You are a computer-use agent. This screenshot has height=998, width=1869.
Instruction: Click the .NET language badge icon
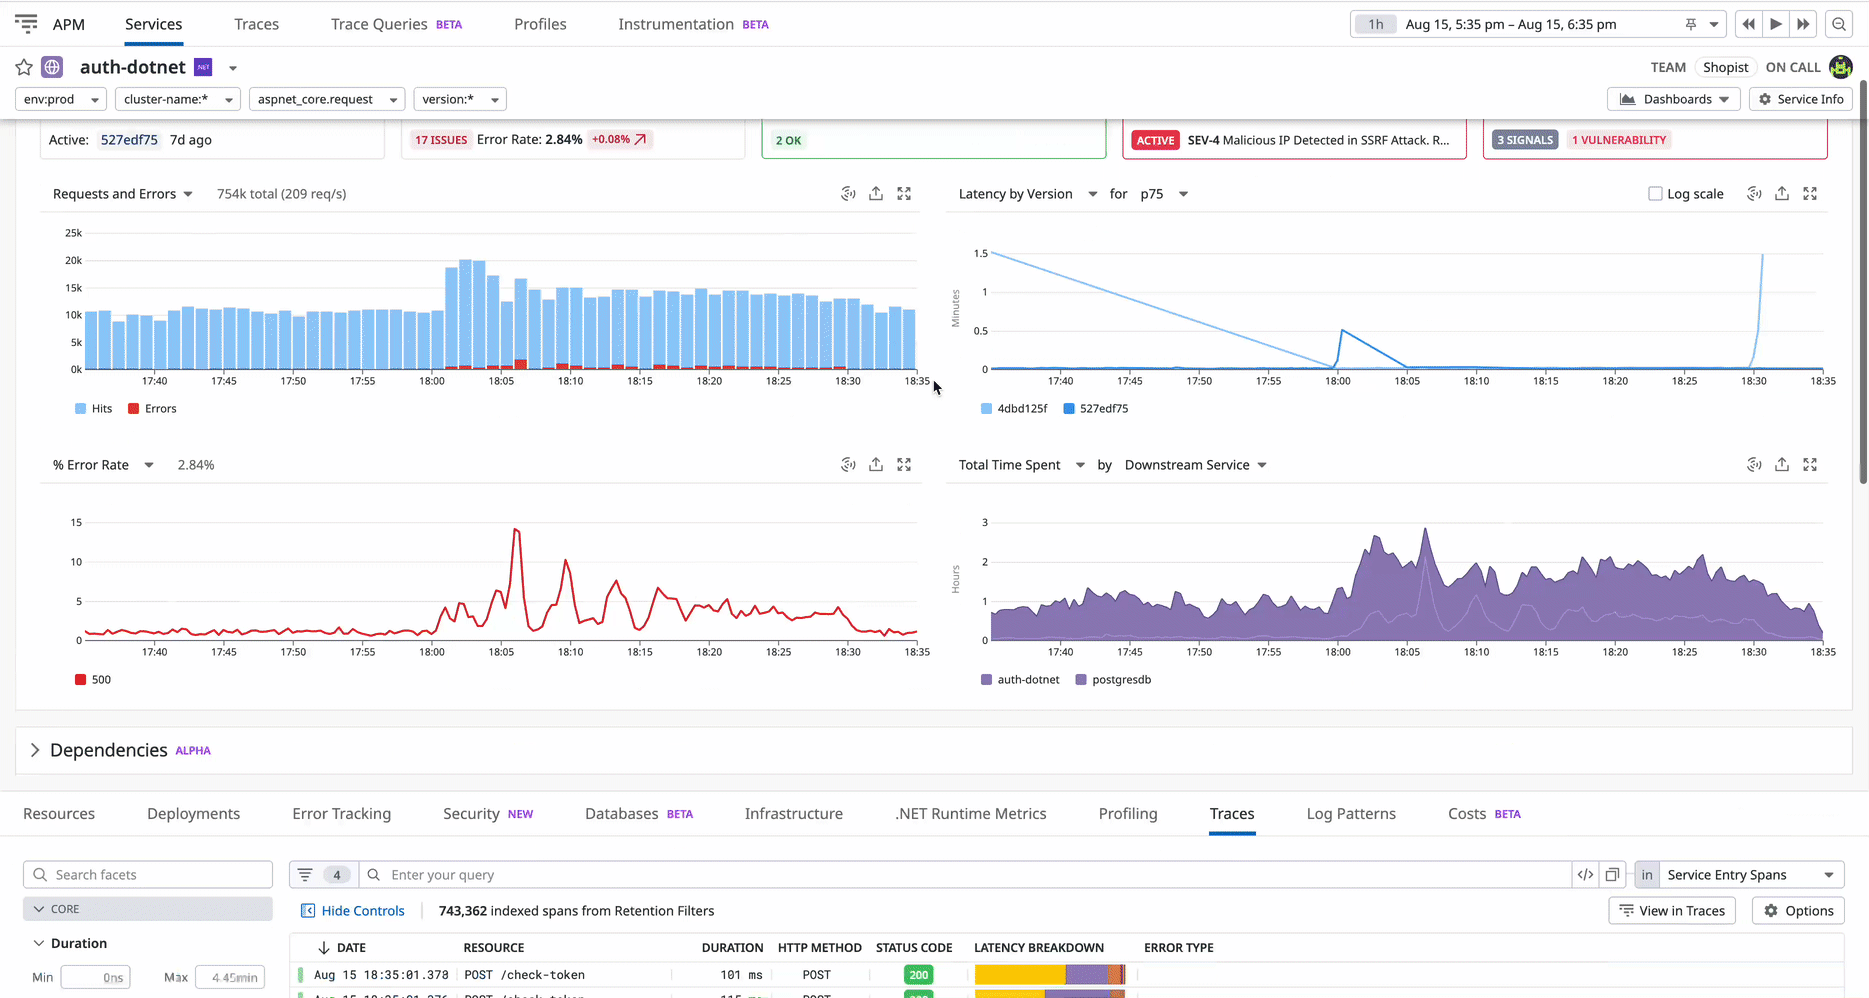pos(203,67)
